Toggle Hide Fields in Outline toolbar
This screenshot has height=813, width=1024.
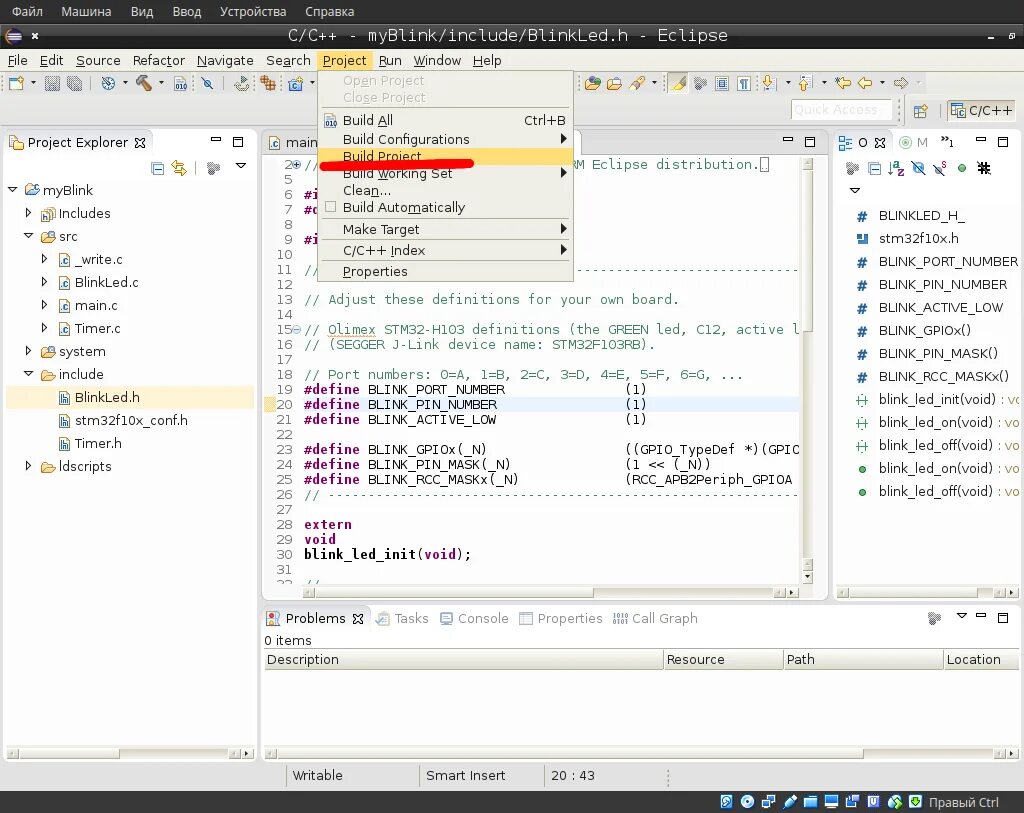tap(918, 168)
